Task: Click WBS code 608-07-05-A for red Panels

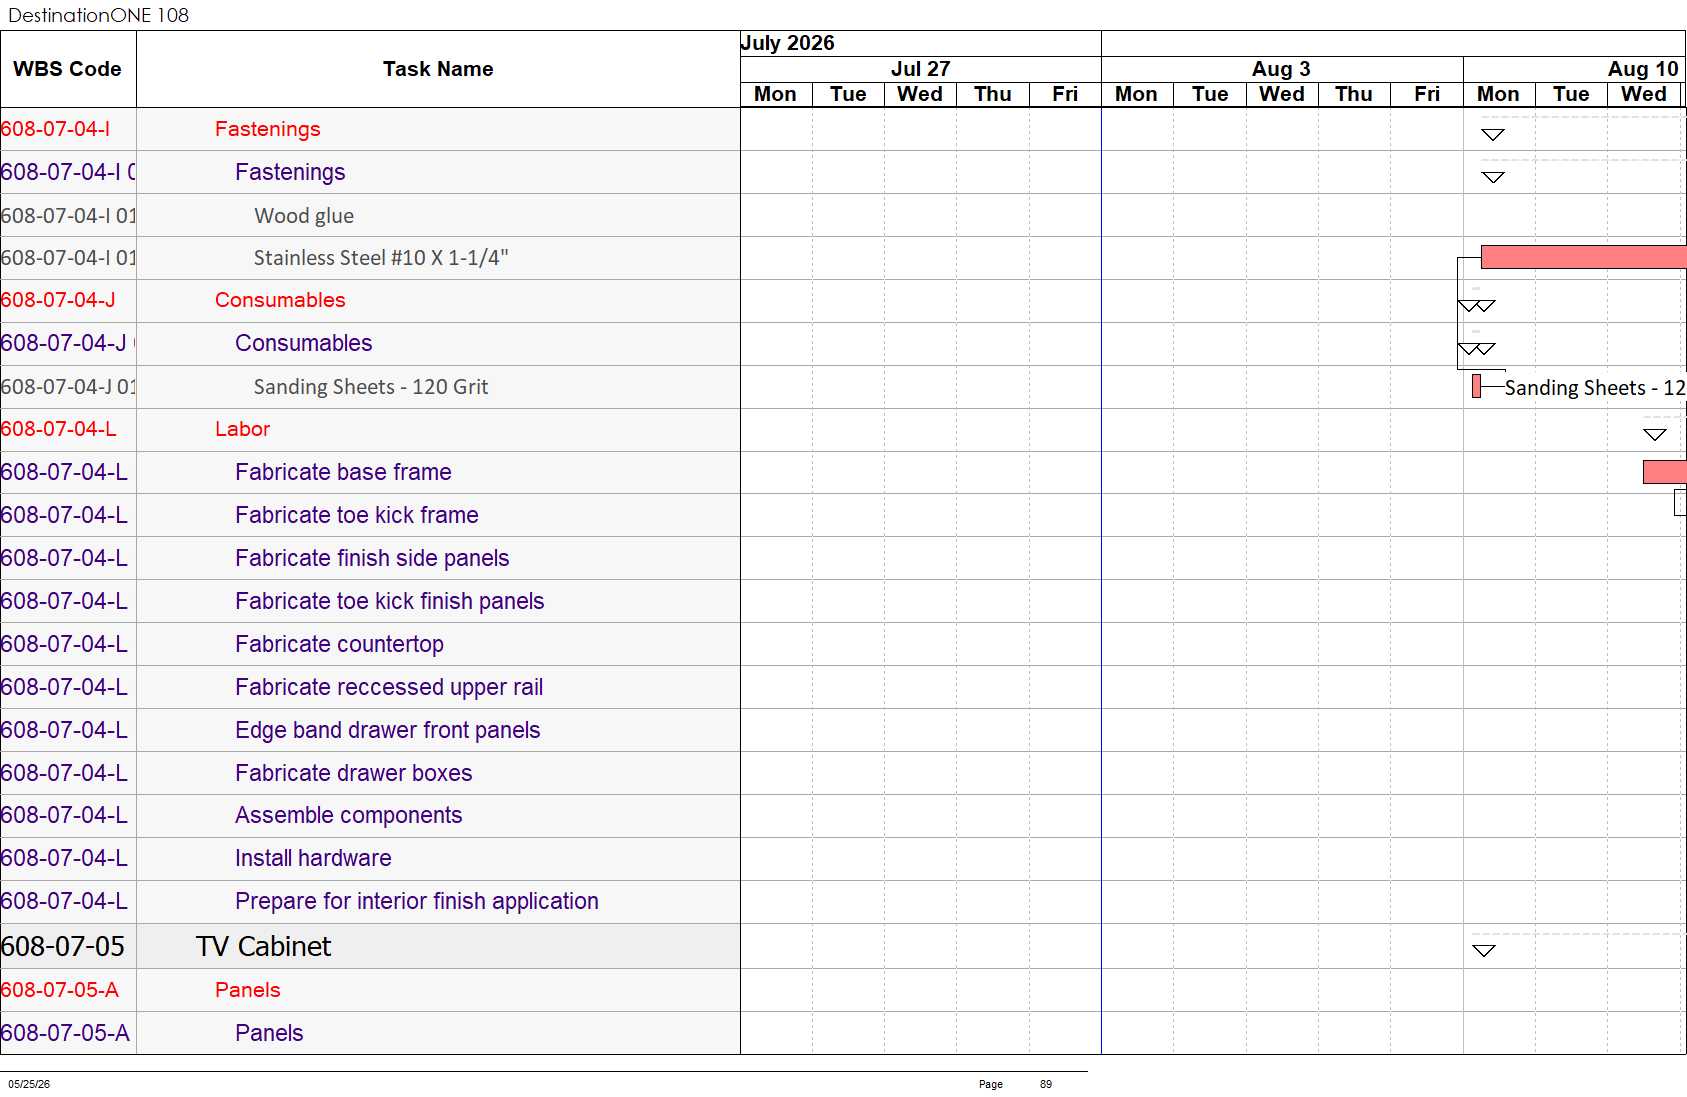Action: (x=60, y=990)
